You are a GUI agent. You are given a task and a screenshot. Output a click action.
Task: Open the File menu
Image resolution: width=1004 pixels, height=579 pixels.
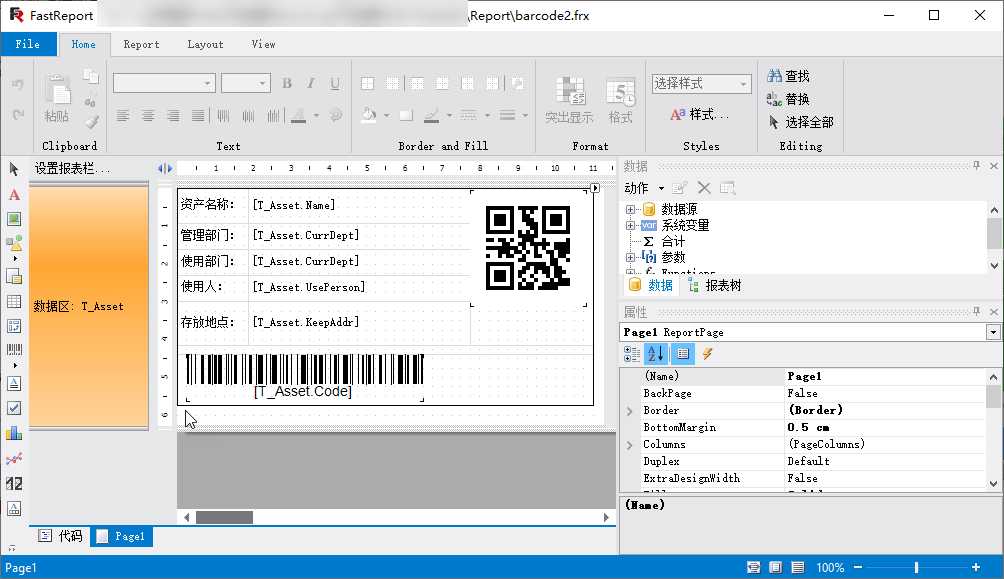[28, 44]
